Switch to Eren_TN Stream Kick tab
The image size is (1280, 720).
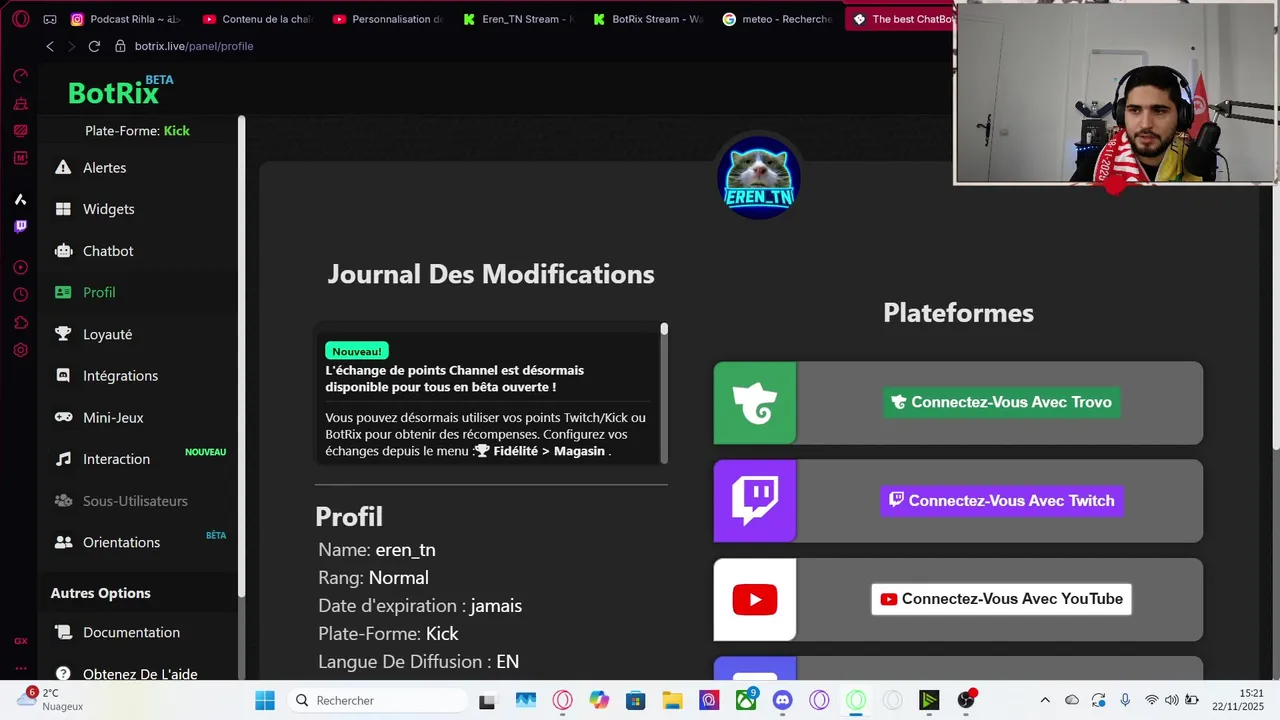coord(517,19)
